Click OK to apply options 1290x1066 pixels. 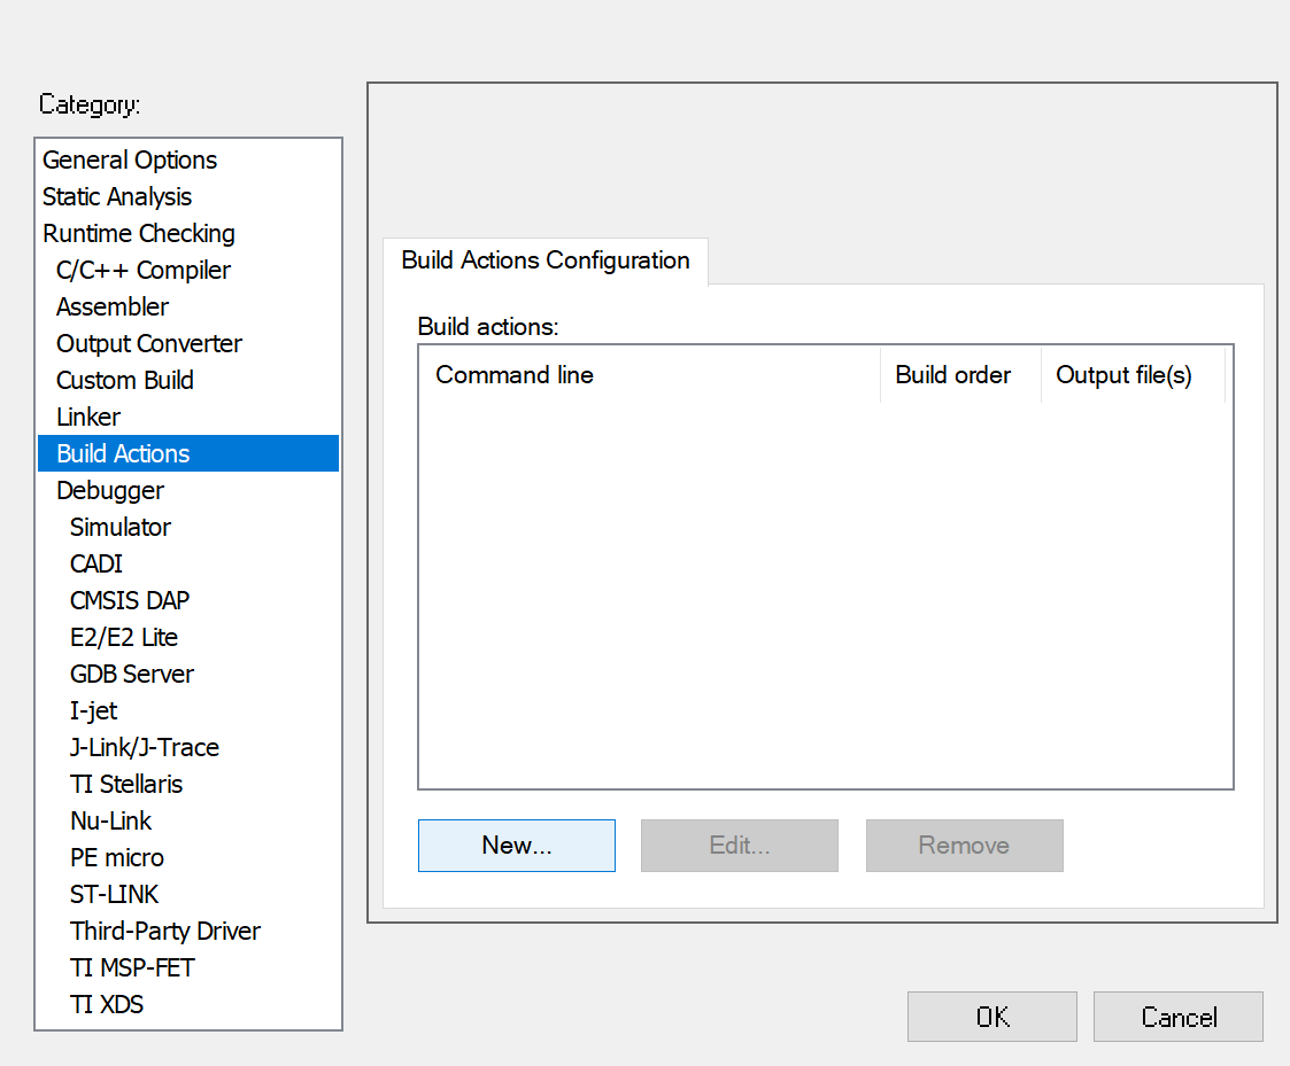tap(991, 1016)
